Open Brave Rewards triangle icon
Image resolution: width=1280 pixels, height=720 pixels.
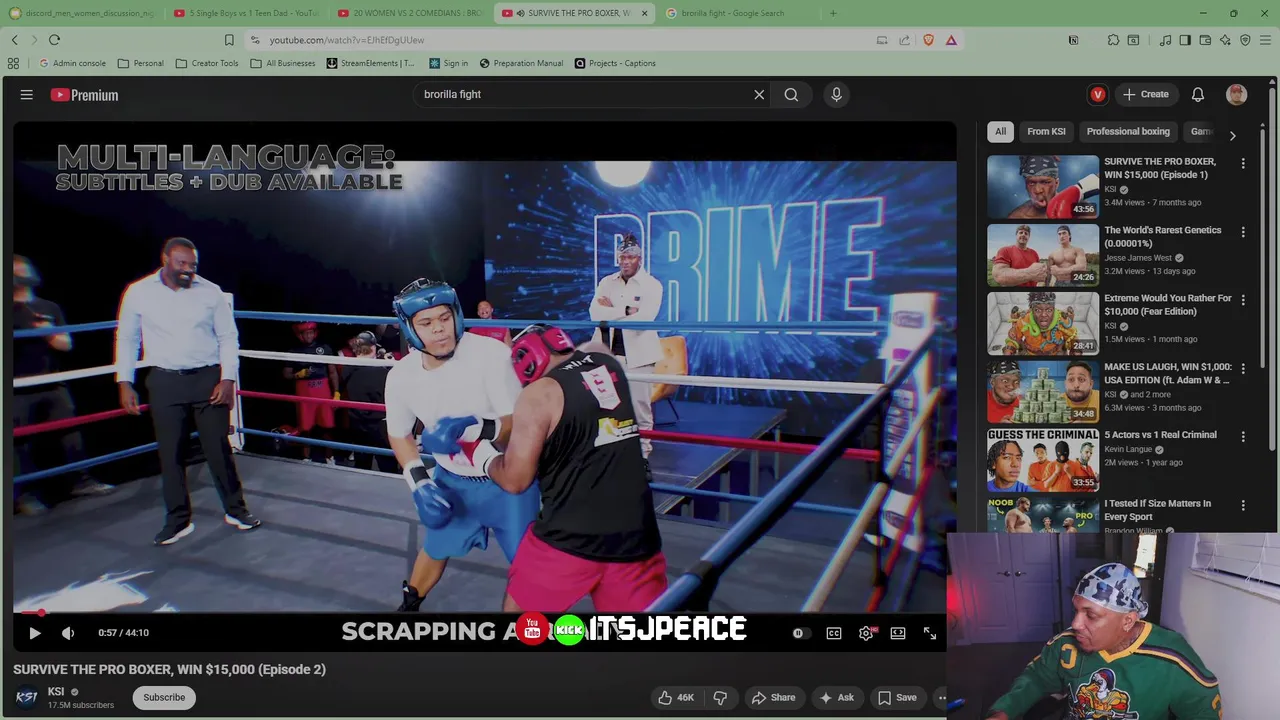(x=951, y=40)
